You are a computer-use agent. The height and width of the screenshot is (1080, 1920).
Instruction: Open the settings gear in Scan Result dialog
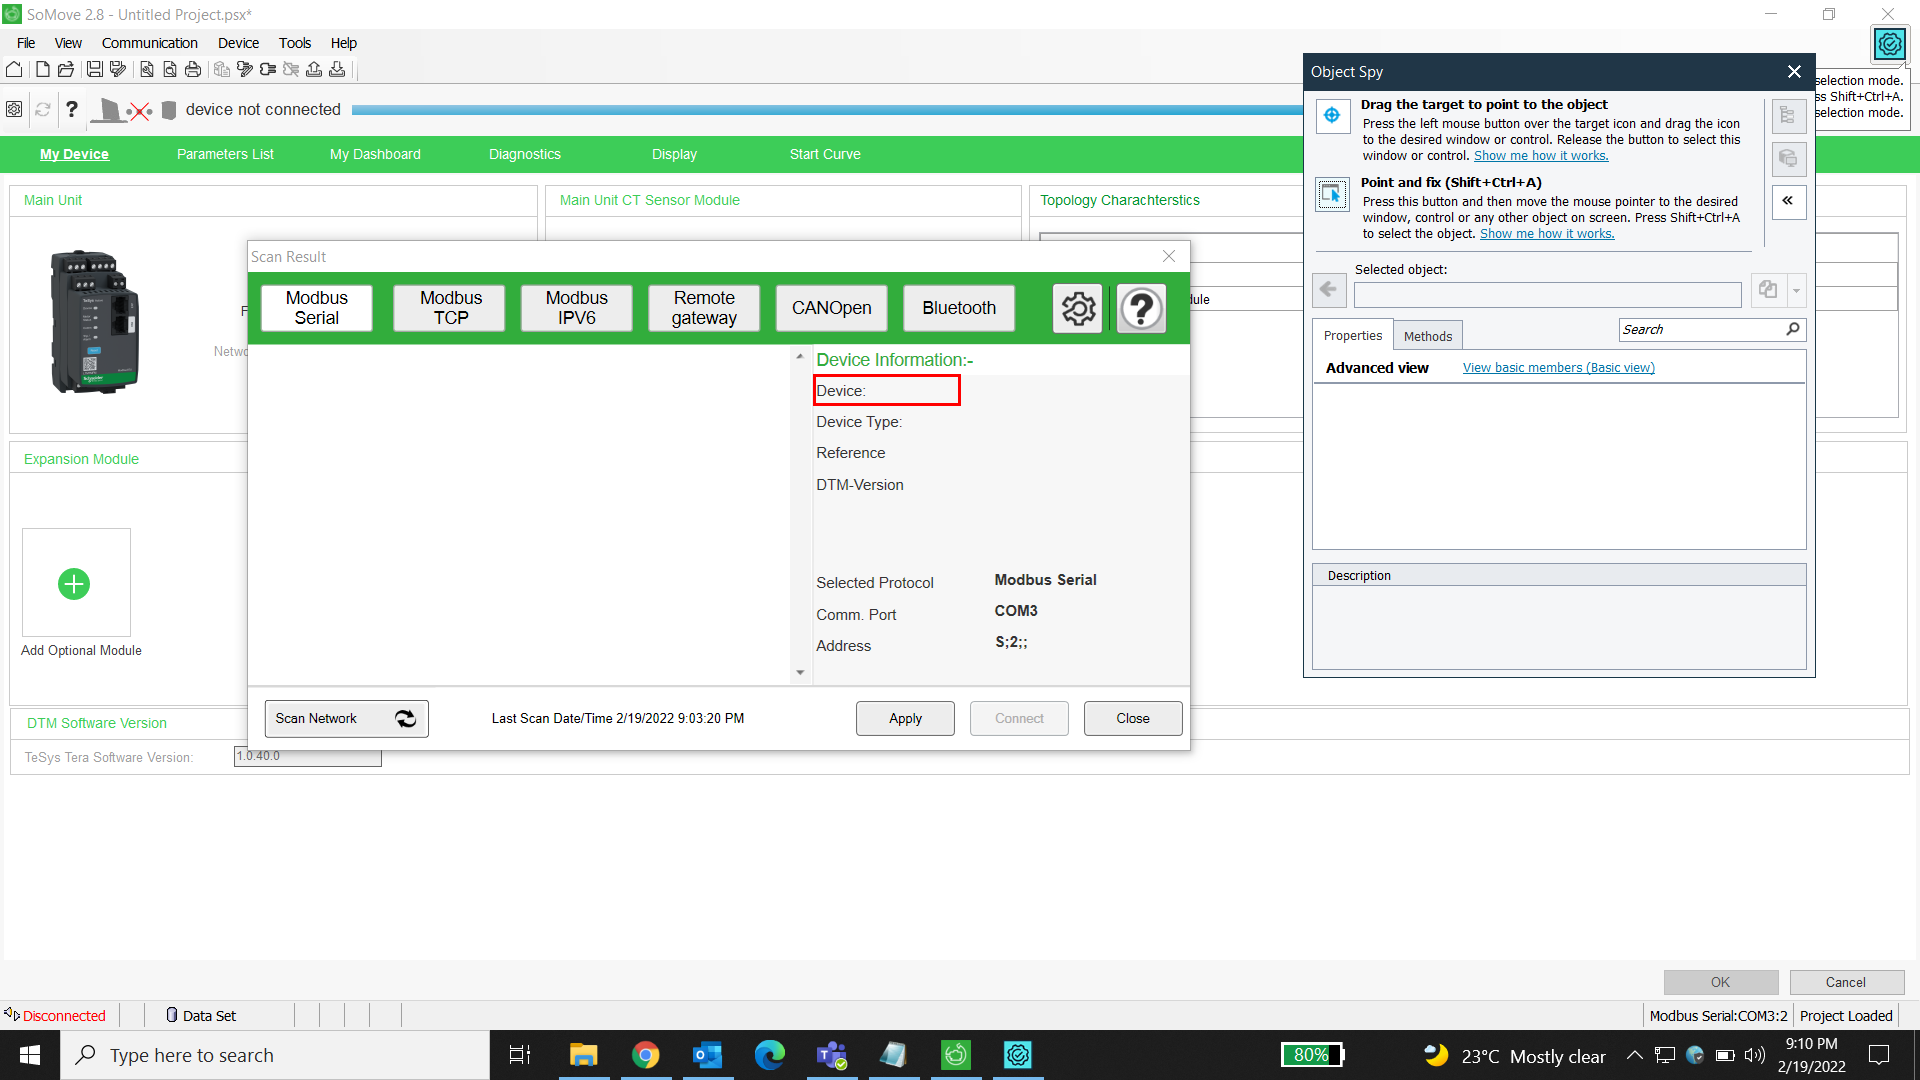[1077, 308]
